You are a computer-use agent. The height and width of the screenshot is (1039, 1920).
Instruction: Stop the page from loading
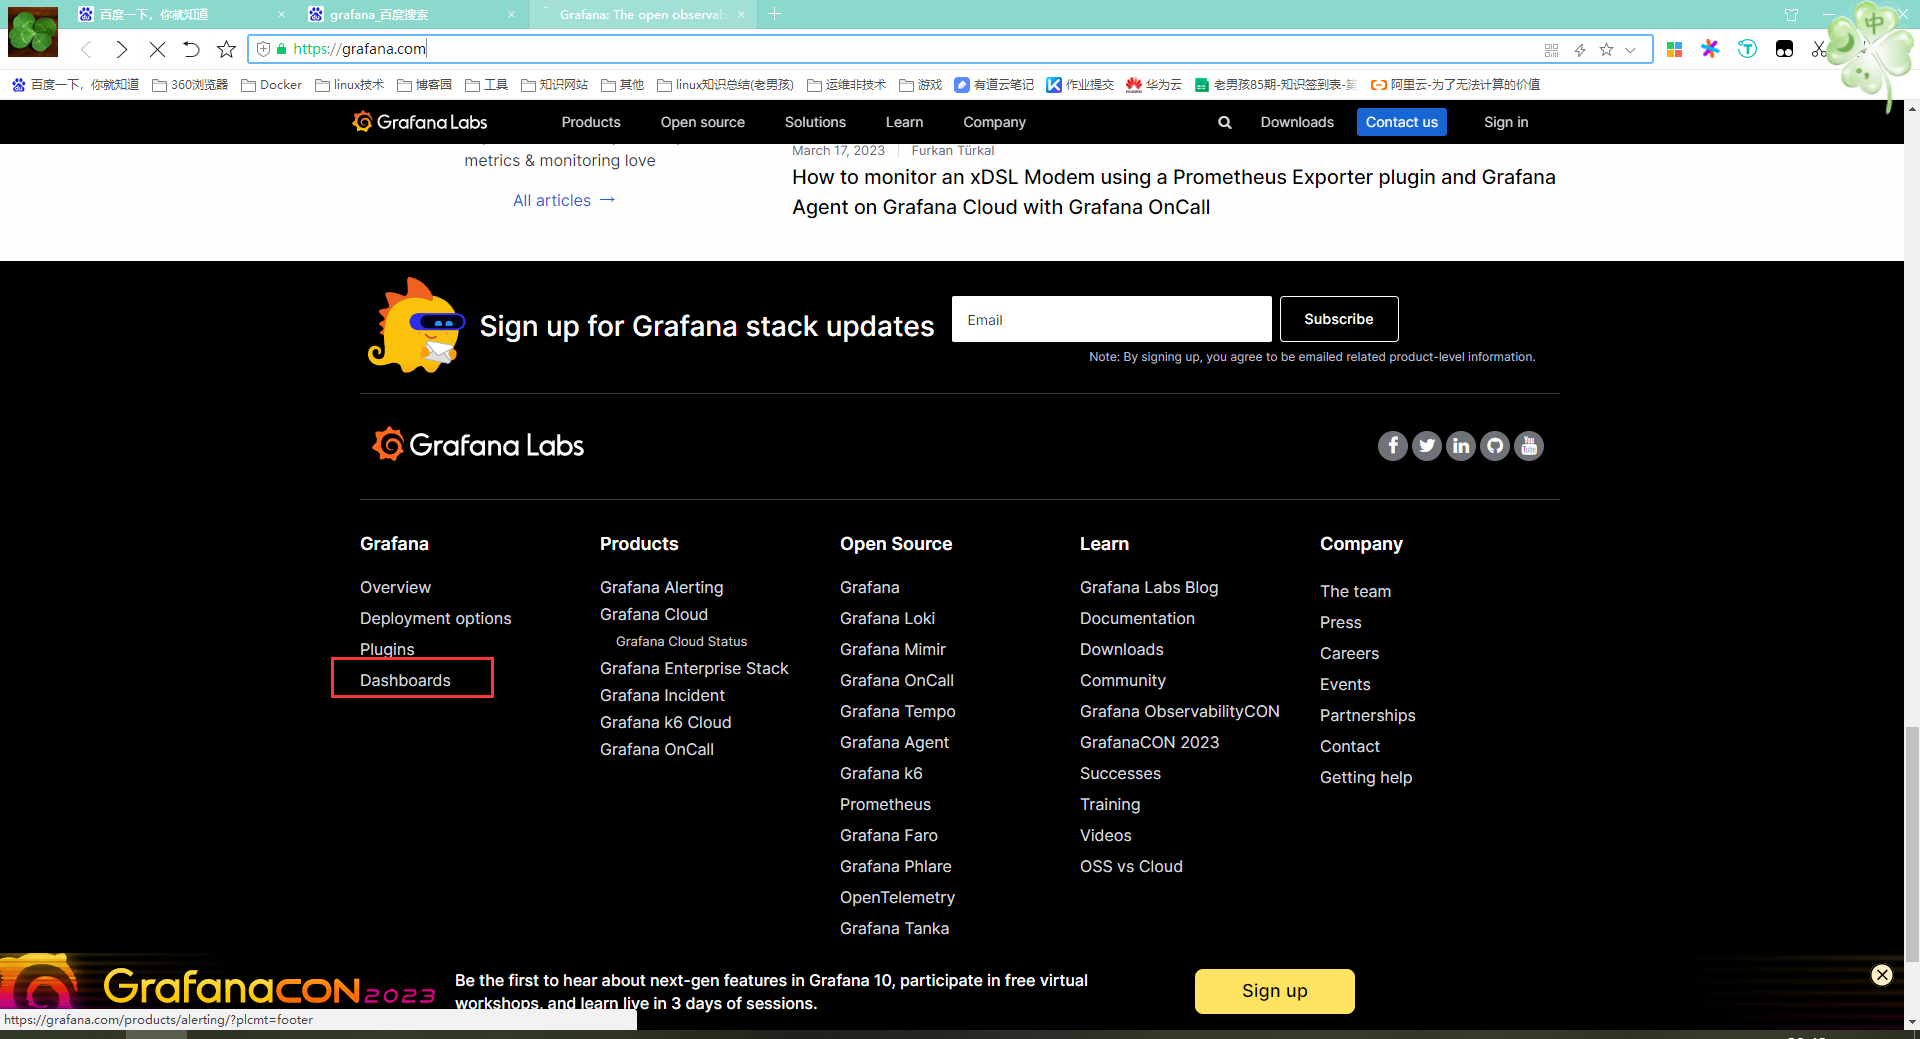click(x=157, y=49)
